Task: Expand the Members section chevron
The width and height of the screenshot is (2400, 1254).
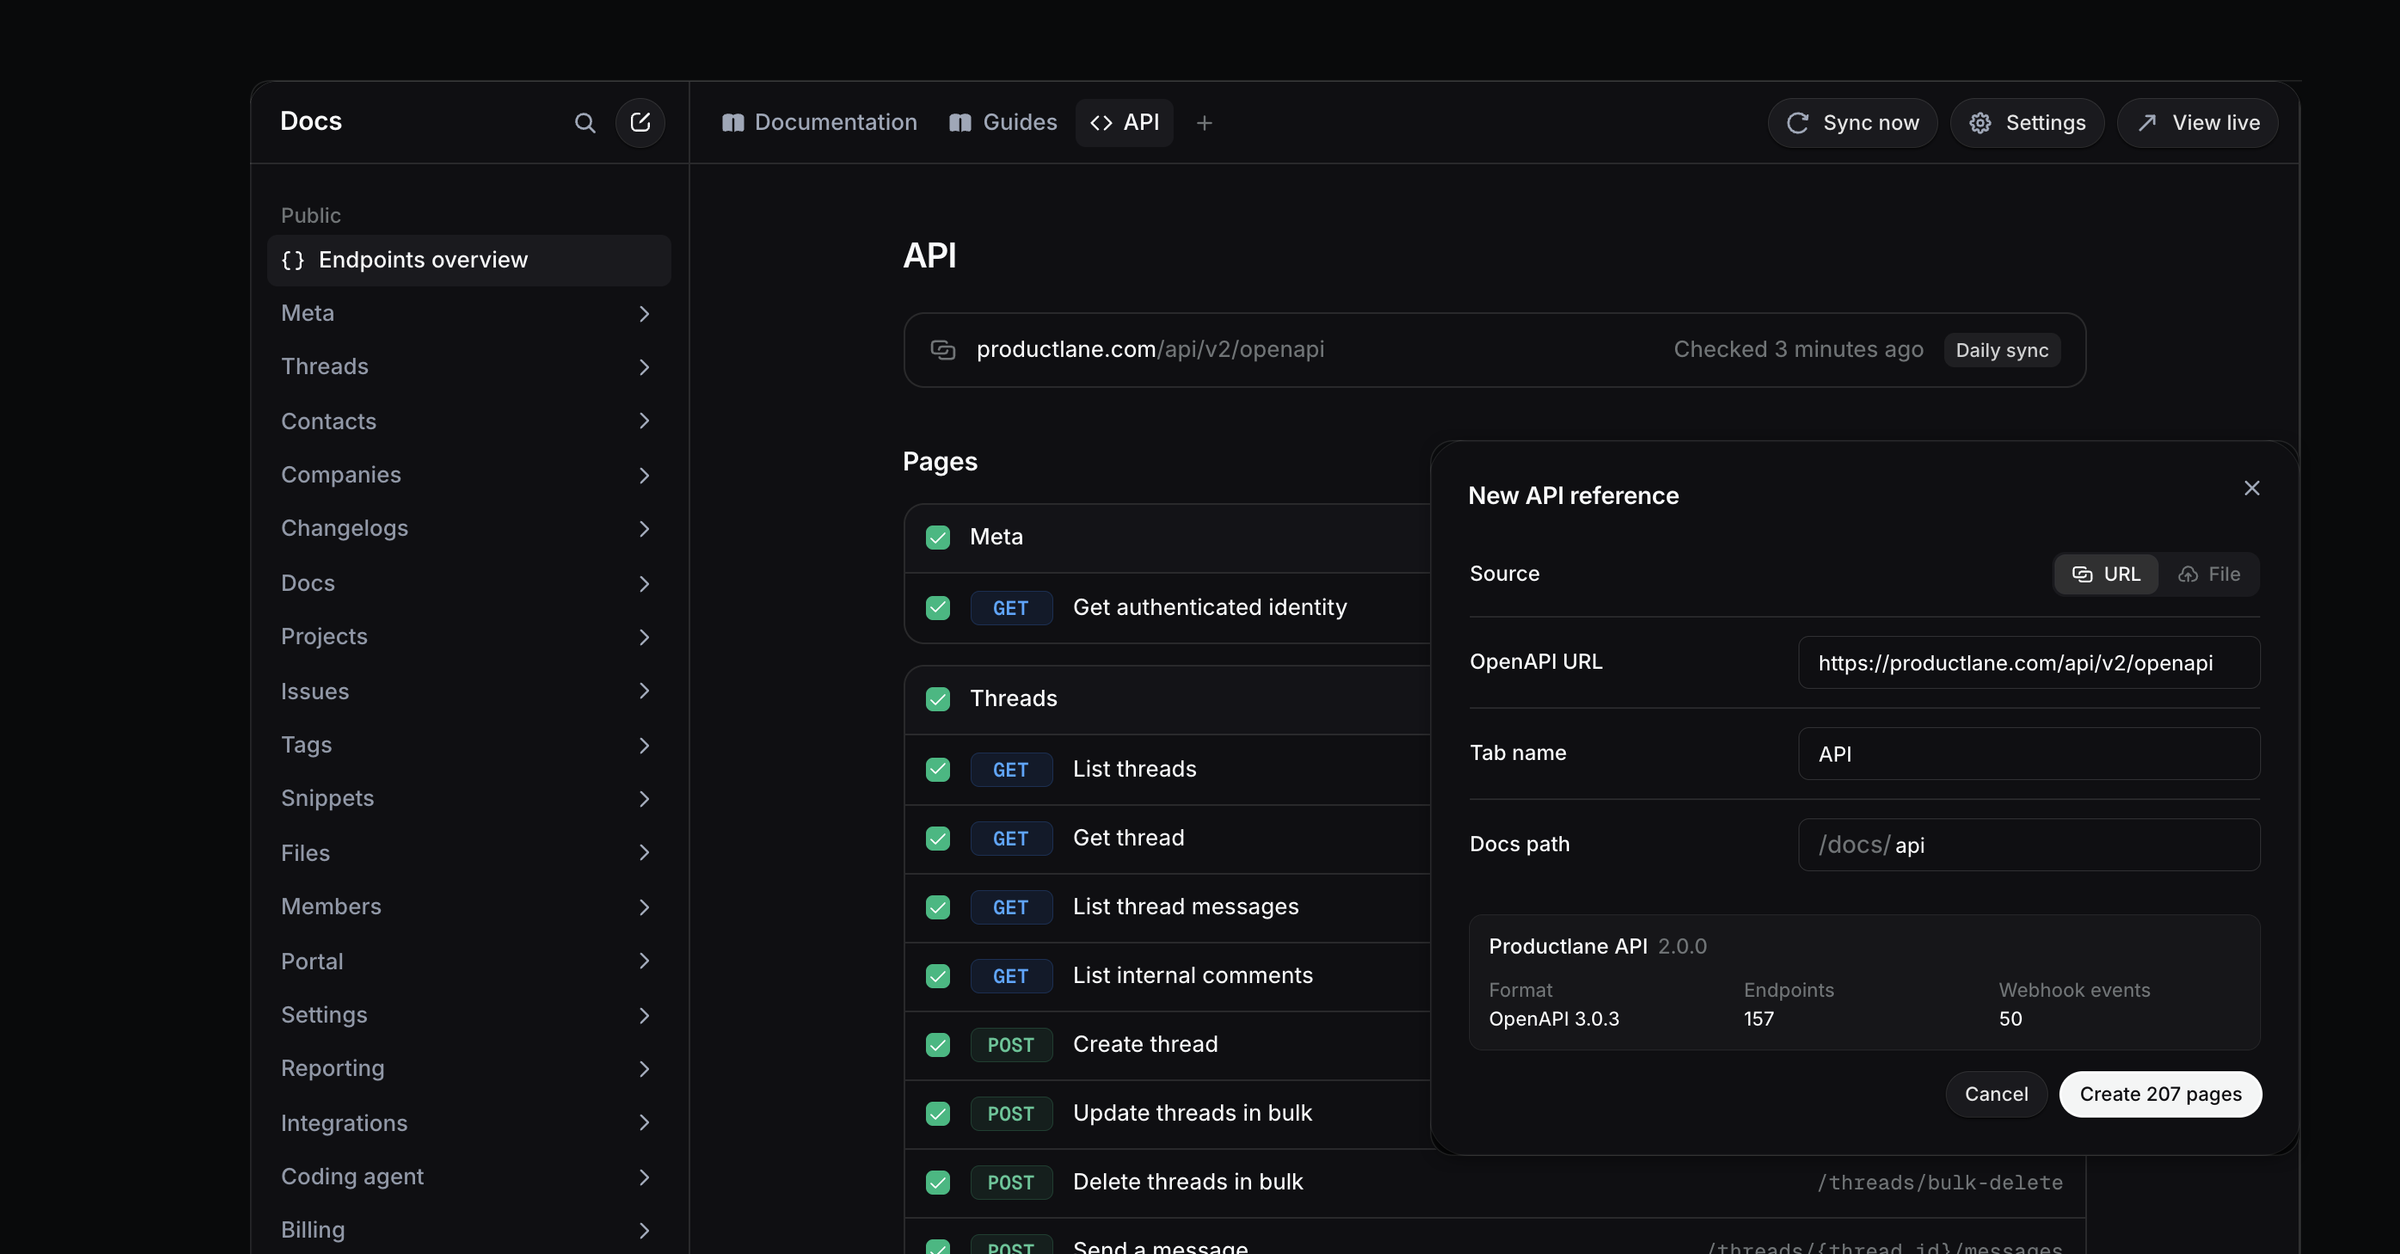Action: tap(644, 907)
